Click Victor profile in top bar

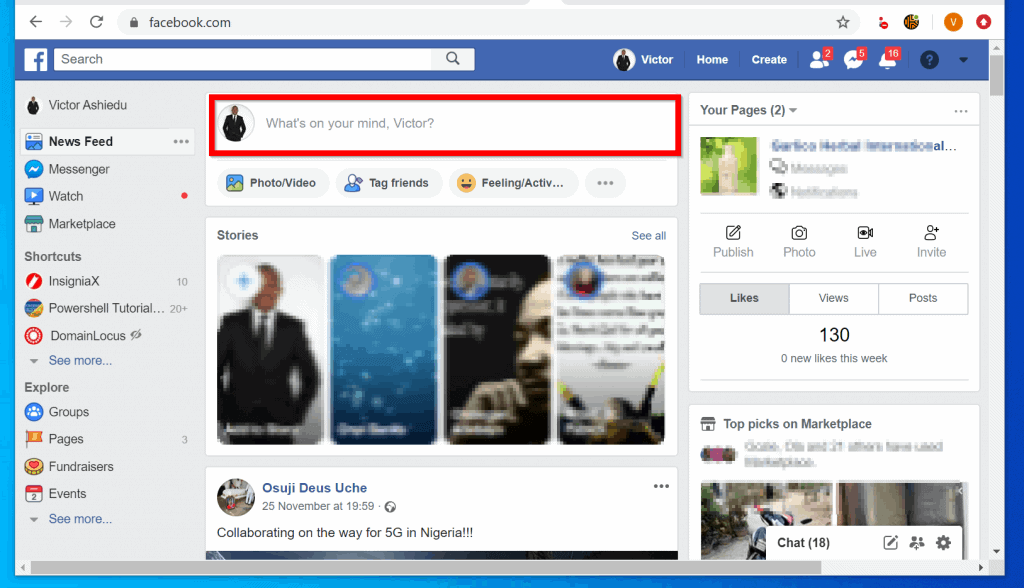point(643,59)
